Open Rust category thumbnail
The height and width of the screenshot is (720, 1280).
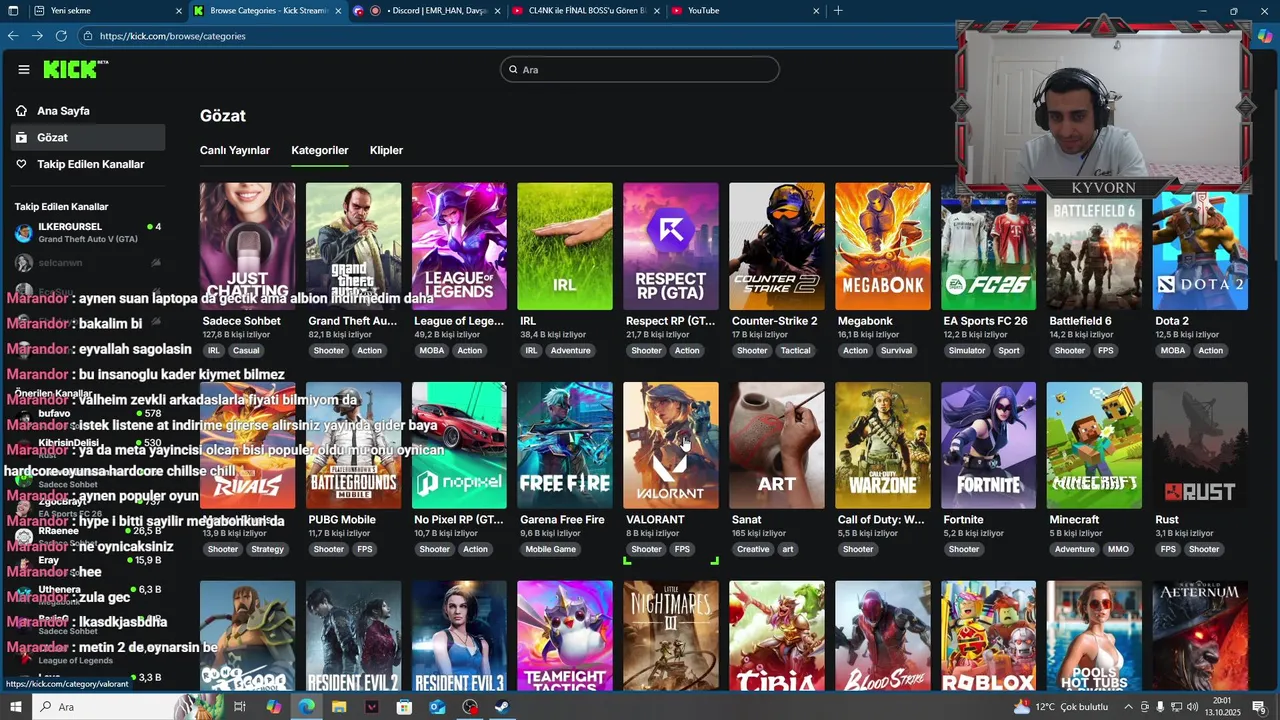[x=1201, y=445]
